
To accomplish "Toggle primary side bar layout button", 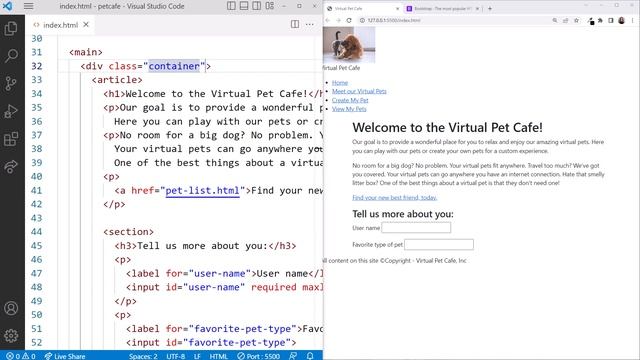I will click(231, 6).
